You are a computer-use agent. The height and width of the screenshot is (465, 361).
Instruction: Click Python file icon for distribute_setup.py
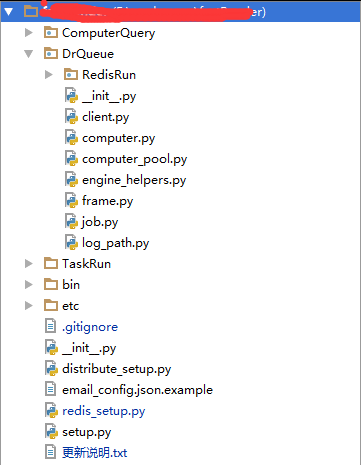point(51,369)
